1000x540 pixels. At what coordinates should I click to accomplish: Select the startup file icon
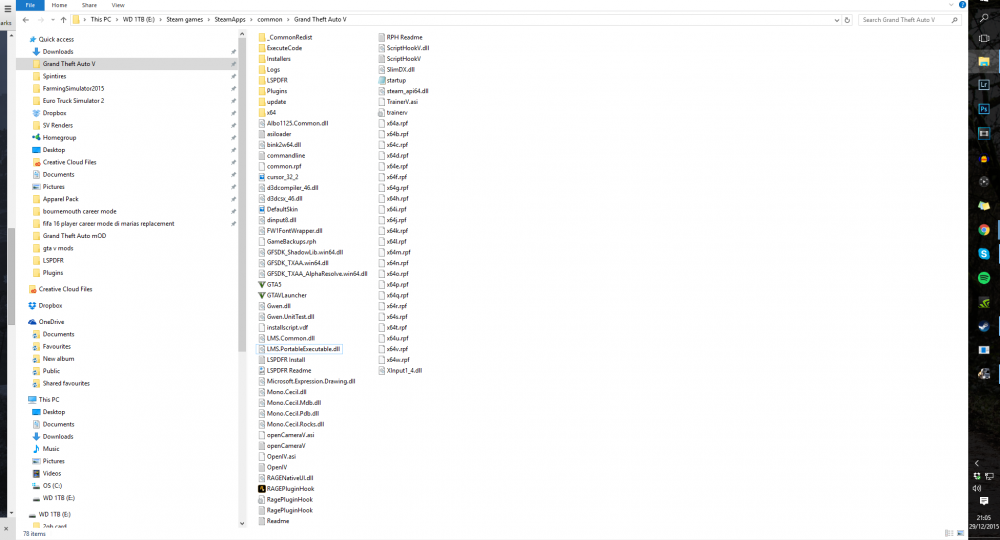tap(381, 80)
